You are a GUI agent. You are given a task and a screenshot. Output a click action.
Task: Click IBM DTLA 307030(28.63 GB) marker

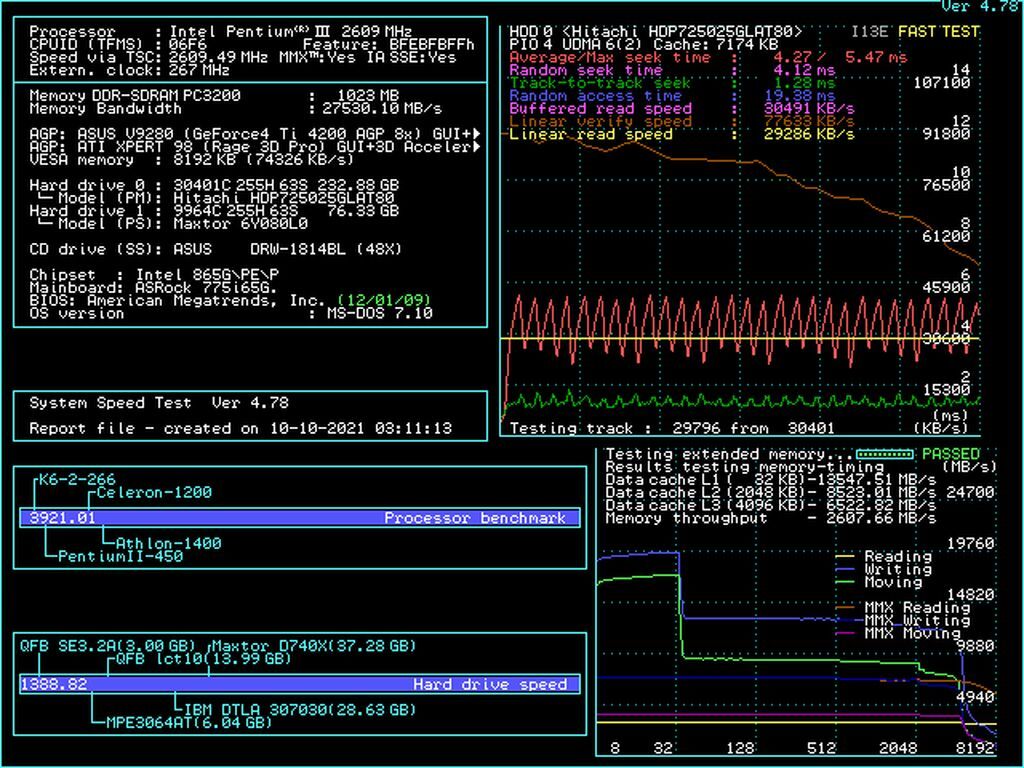(x=300, y=710)
